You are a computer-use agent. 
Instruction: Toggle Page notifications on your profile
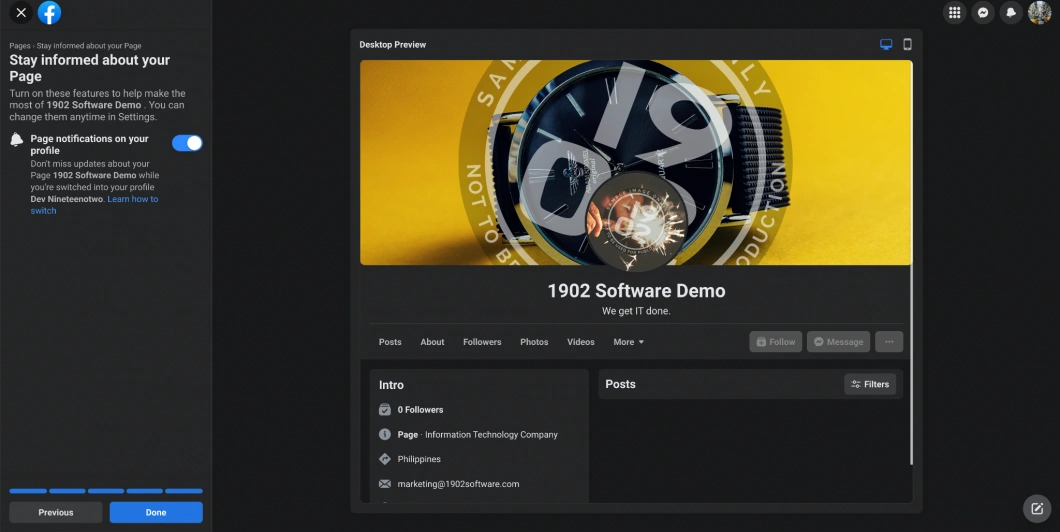pos(187,143)
